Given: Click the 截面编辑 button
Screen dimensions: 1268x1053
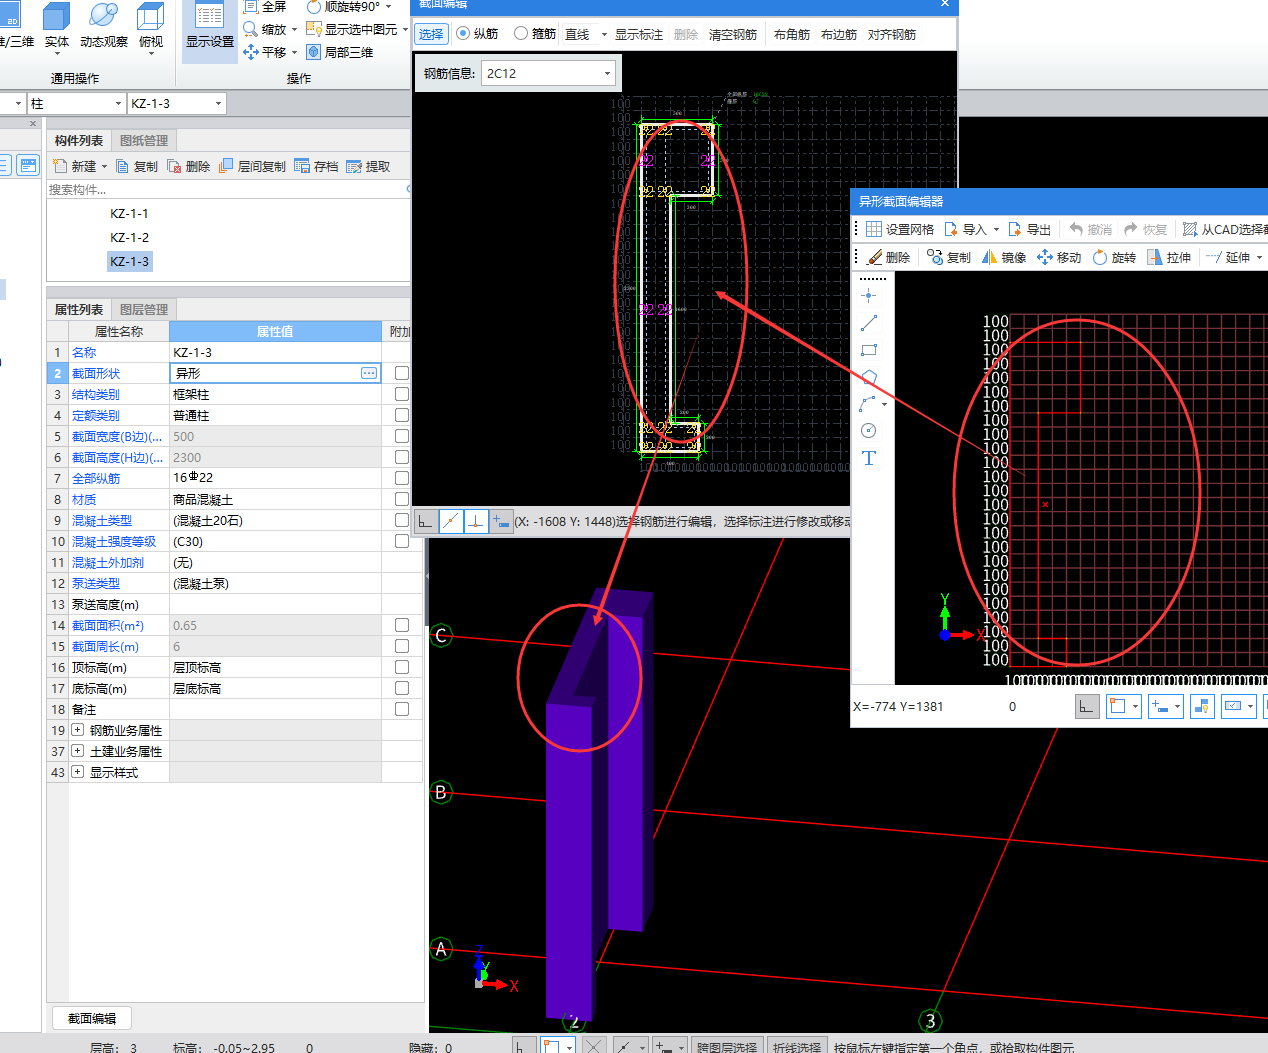Looking at the screenshot, I should tap(92, 1018).
